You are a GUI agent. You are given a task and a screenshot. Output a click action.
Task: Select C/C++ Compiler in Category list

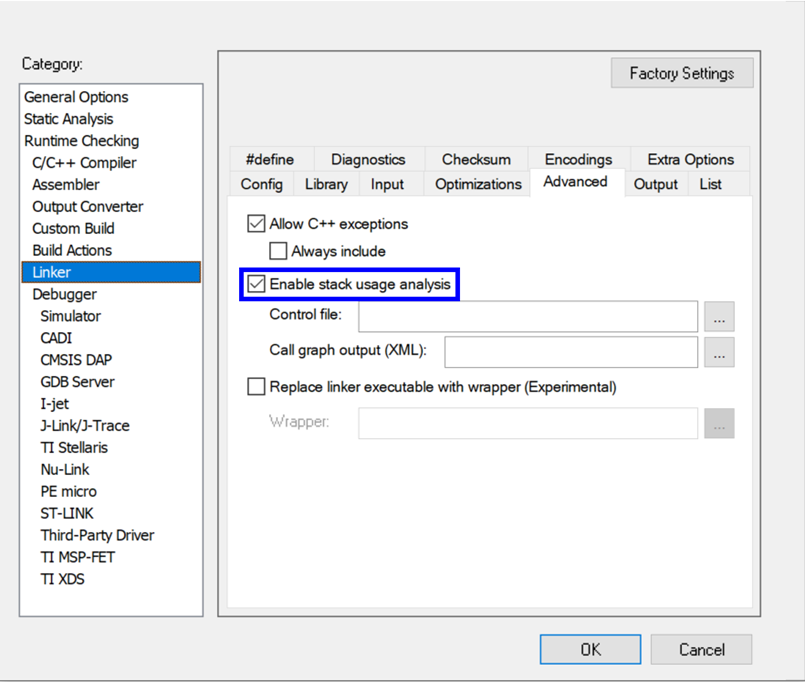pyautogui.click(x=84, y=163)
